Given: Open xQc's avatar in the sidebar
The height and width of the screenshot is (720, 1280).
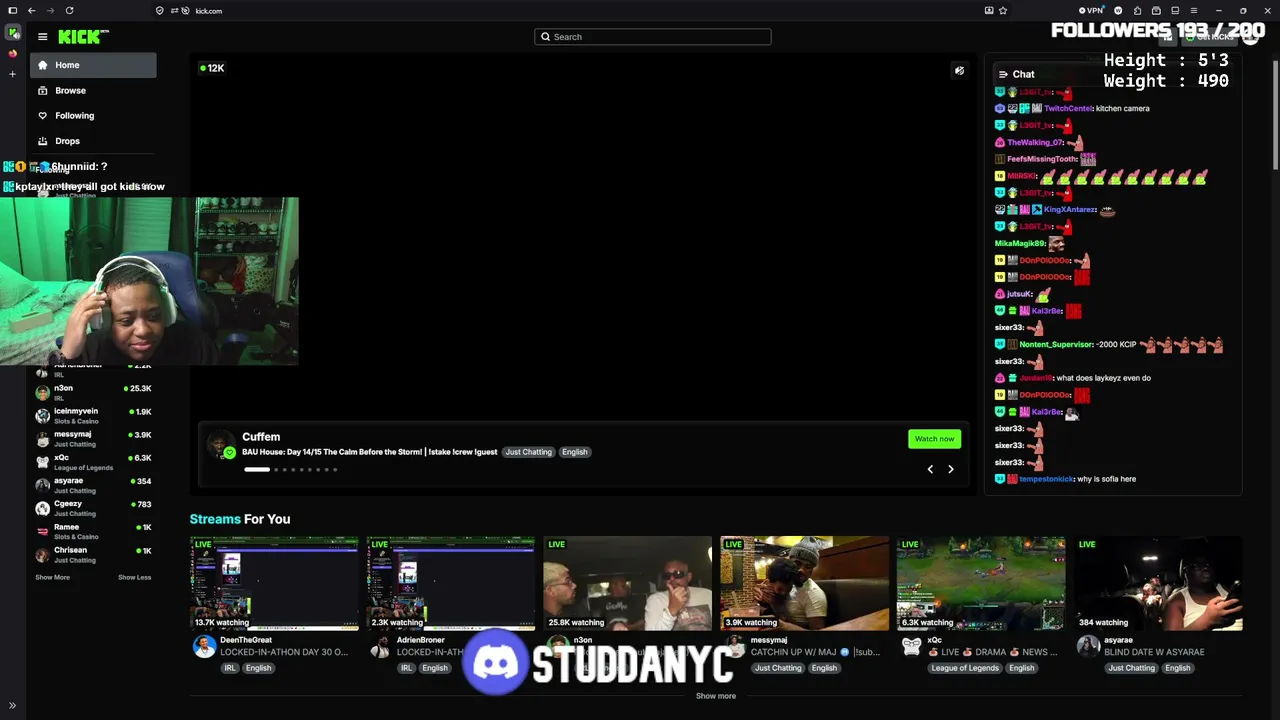Looking at the screenshot, I should tap(42, 462).
